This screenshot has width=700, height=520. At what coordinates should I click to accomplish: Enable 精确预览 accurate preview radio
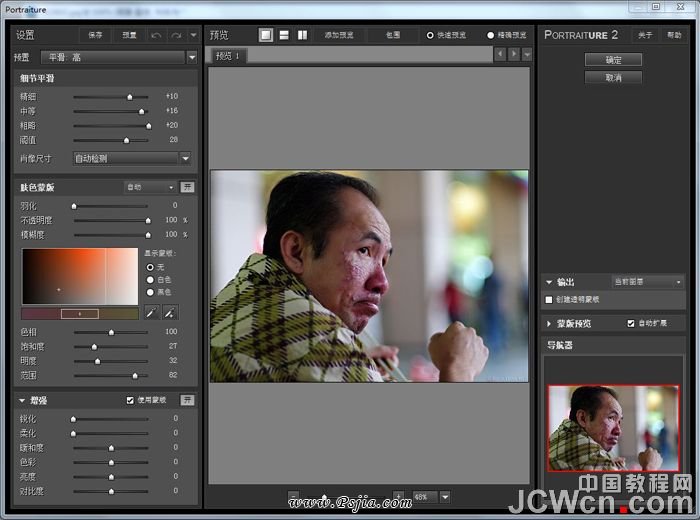491,35
